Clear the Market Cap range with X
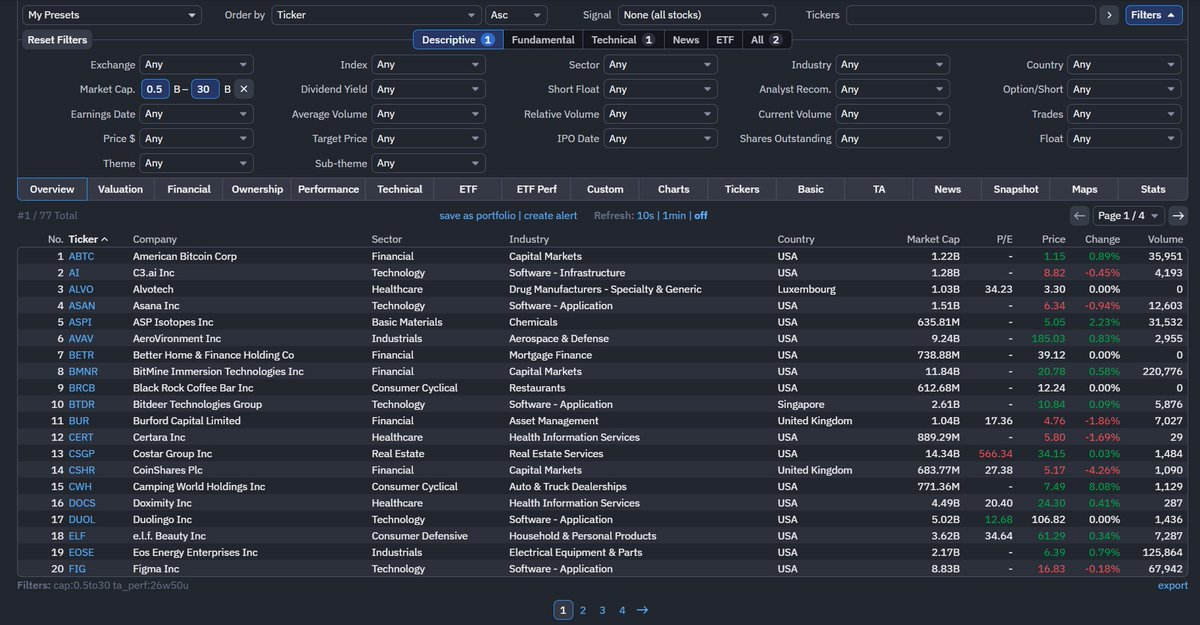The width and height of the screenshot is (1200, 625). pos(244,89)
